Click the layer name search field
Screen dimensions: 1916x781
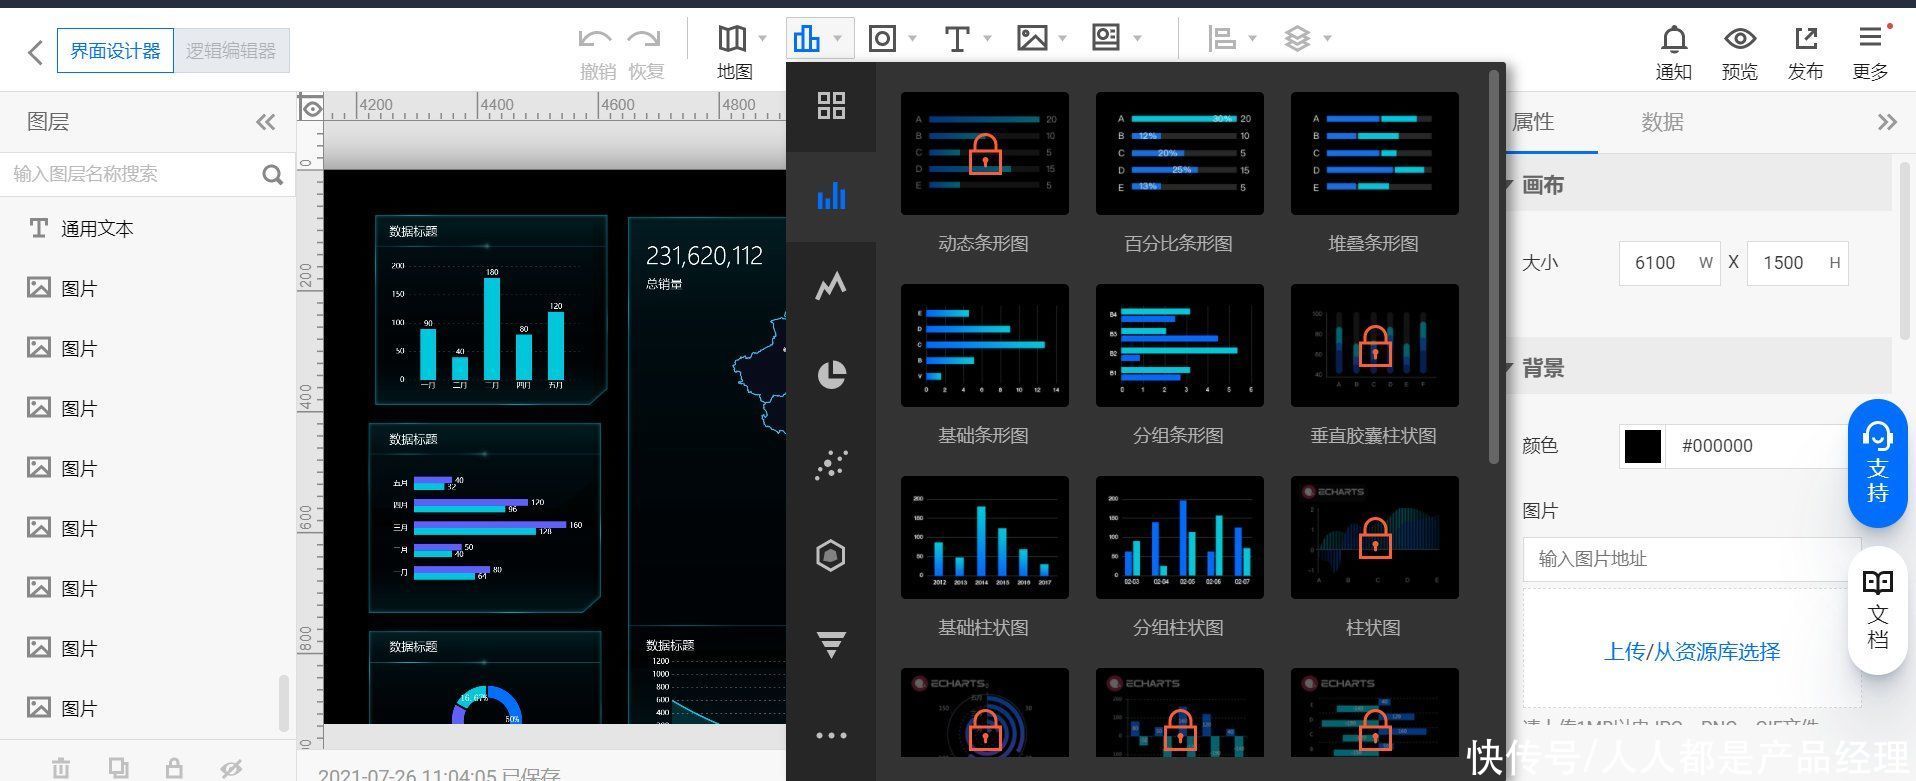[130, 174]
